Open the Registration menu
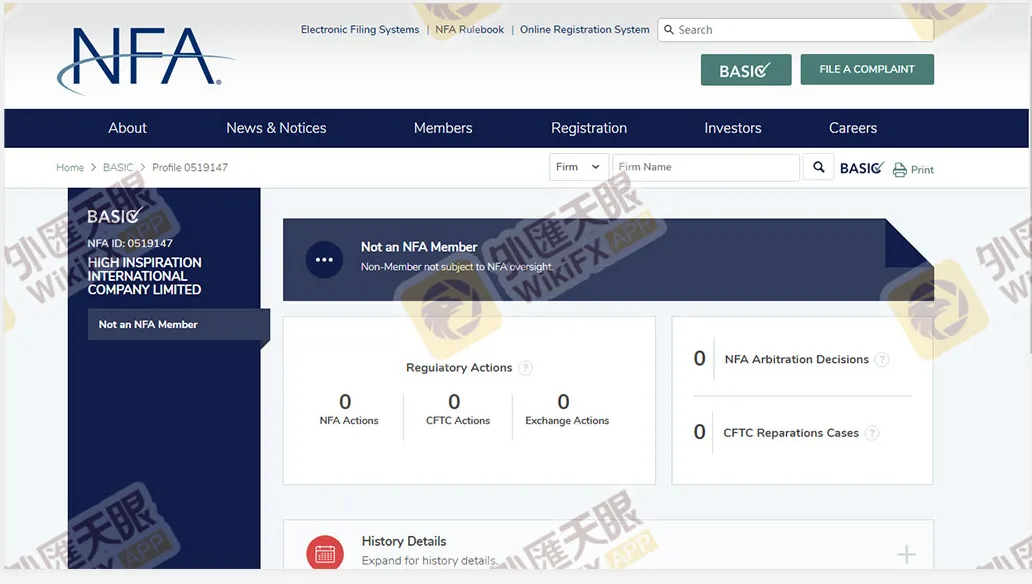The image size is (1032, 584). [589, 128]
